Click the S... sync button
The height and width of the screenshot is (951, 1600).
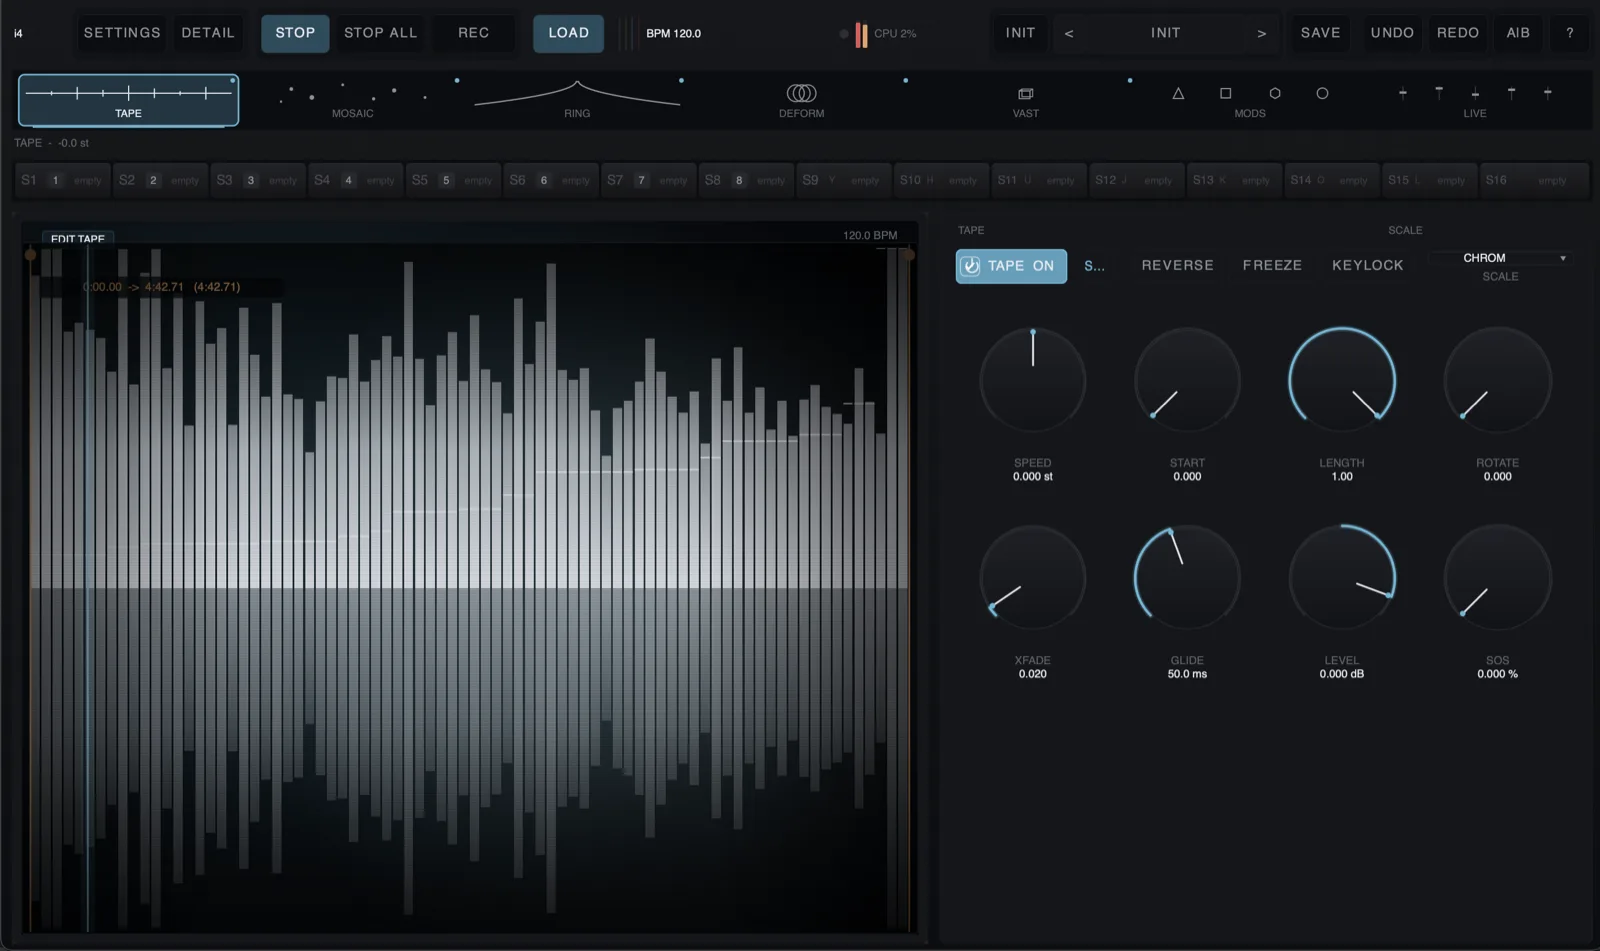tap(1095, 266)
